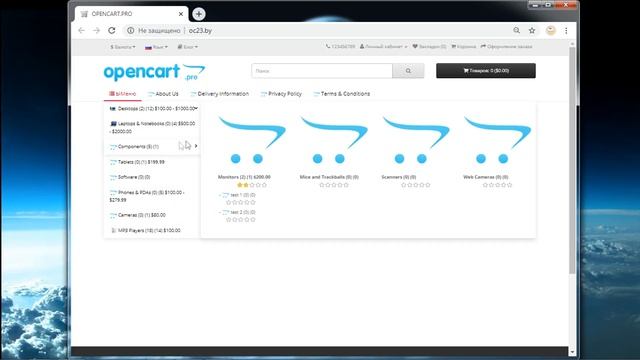Open the black cart button showing $0.00
This screenshot has width=640, height=360.
click(x=486, y=71)
